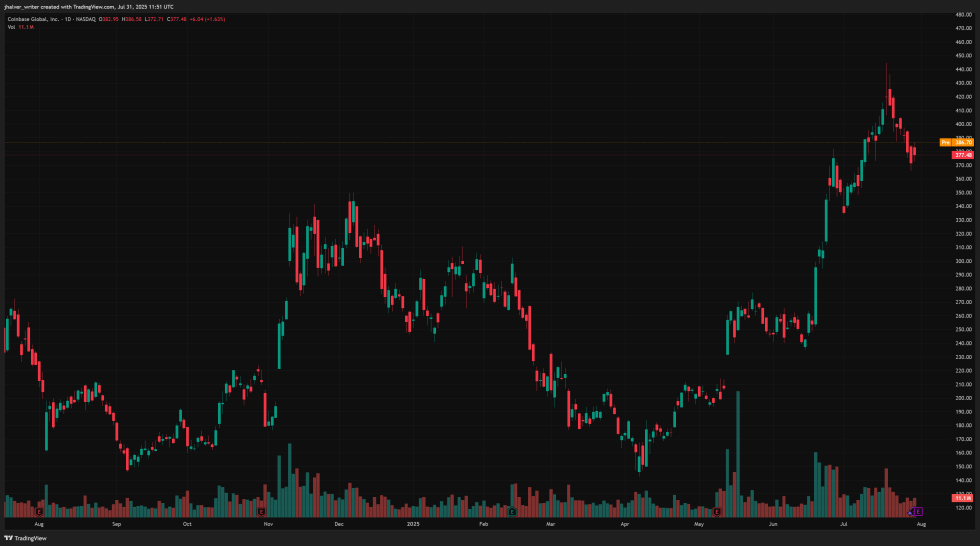
Task: Click the 470.00 price scale label
Action: [963, 29]
